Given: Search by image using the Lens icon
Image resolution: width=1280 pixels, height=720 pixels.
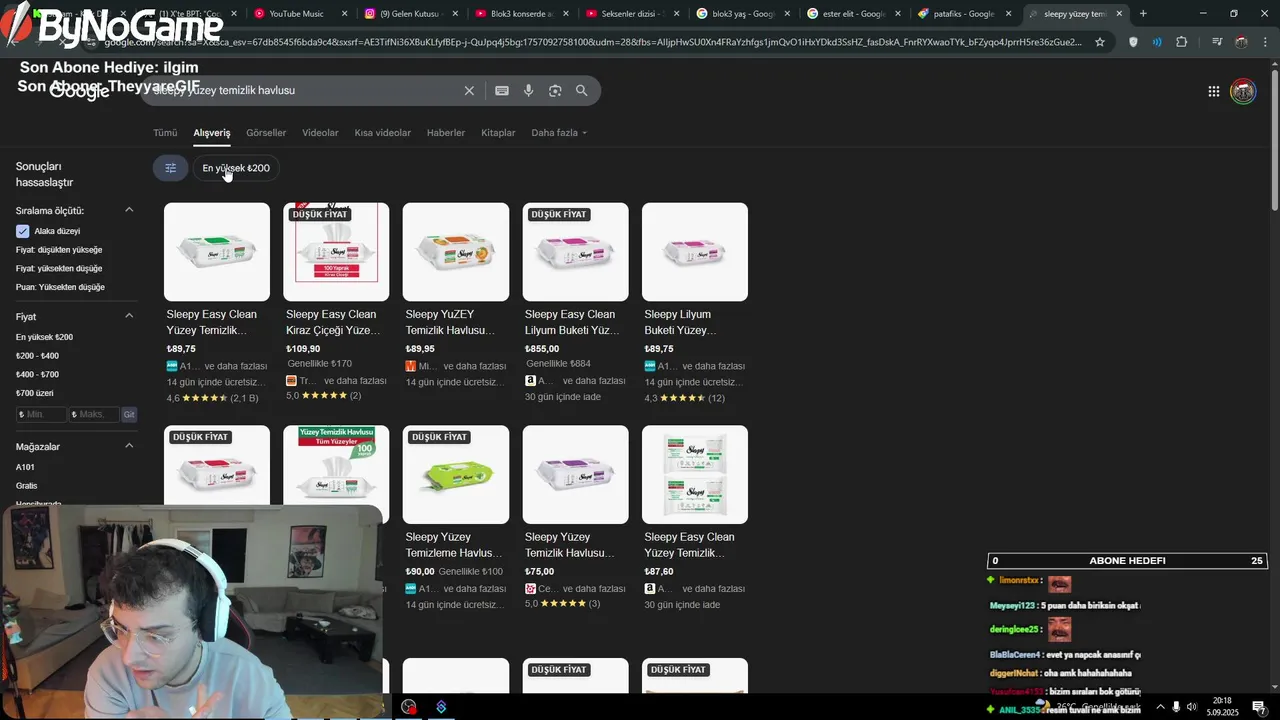Looking at the screenshot, I should point(555,90).
